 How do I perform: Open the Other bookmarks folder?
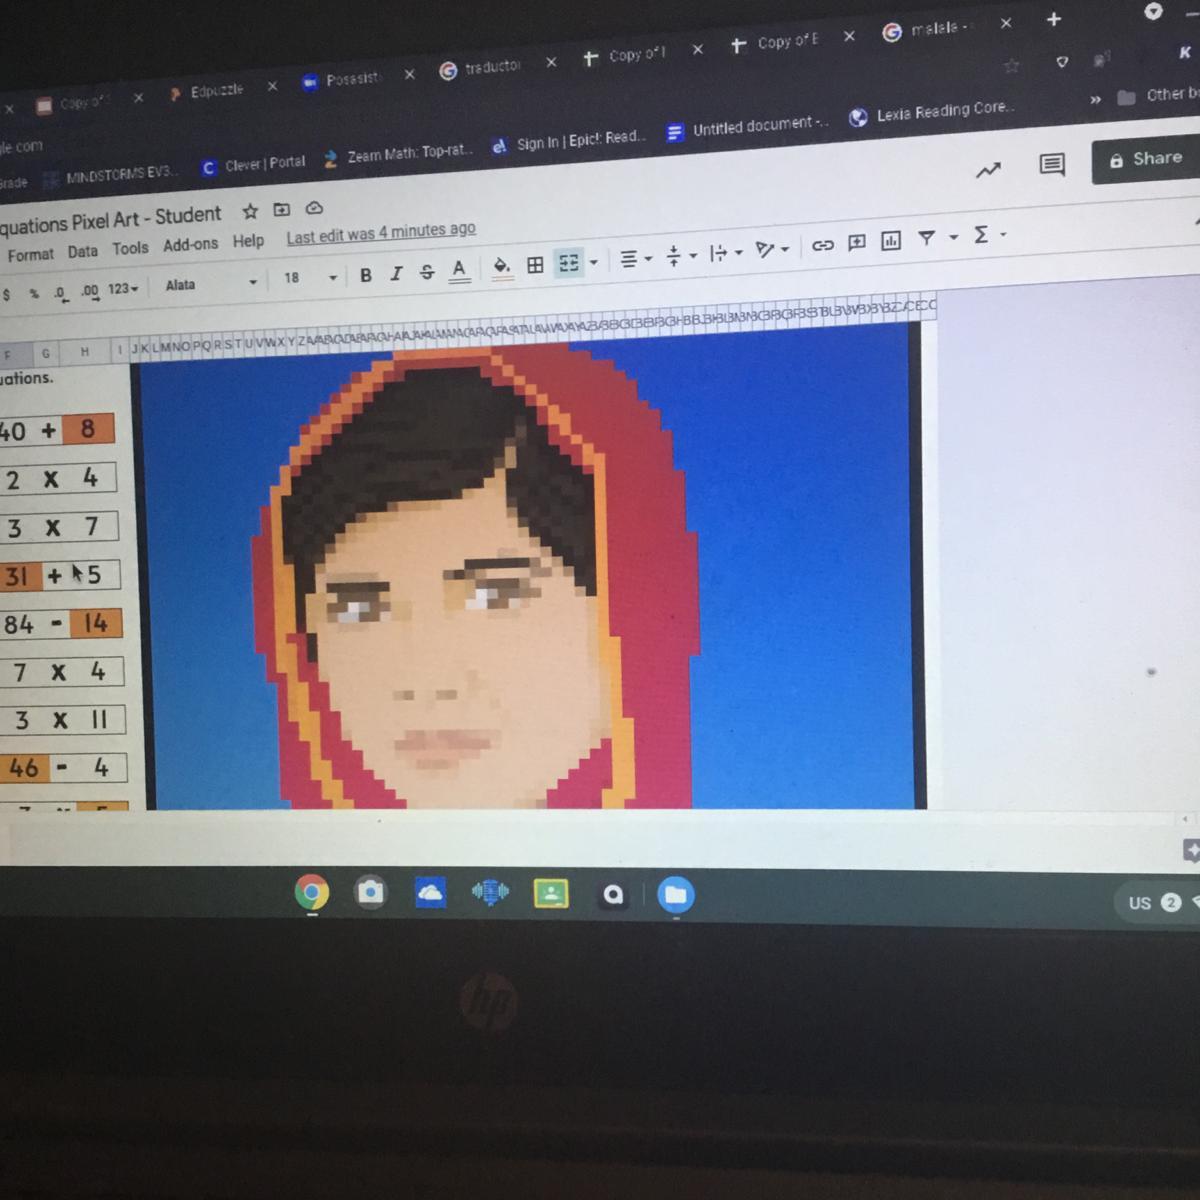[1157, 95]
